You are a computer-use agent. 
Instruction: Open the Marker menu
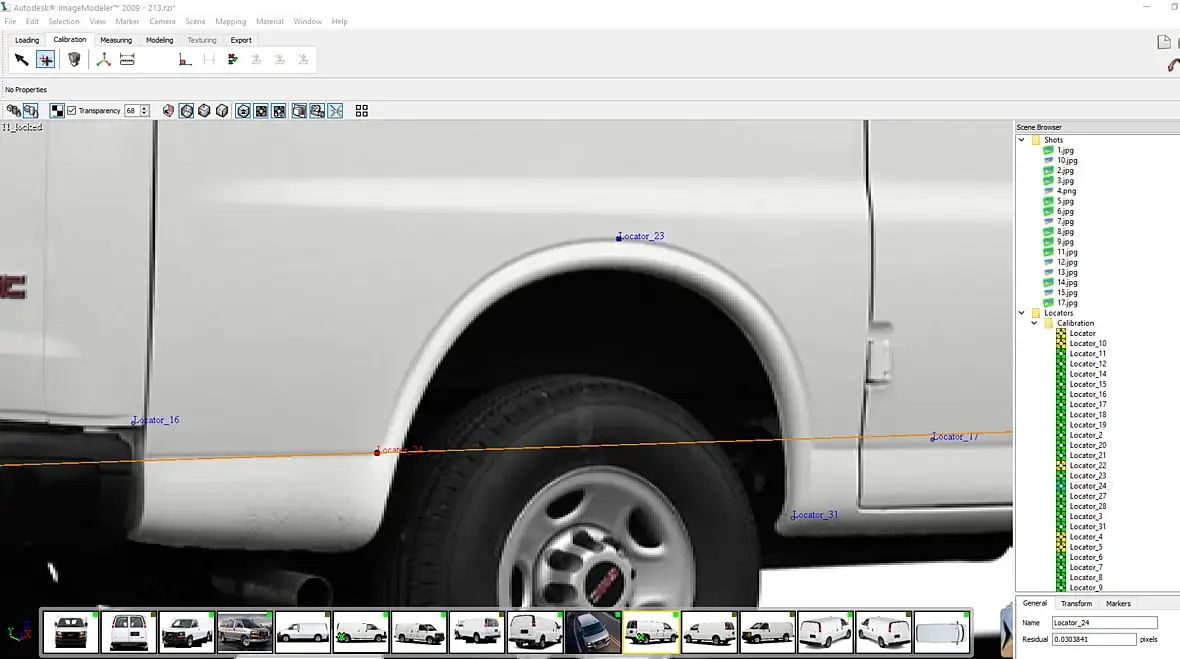[127, 21]
